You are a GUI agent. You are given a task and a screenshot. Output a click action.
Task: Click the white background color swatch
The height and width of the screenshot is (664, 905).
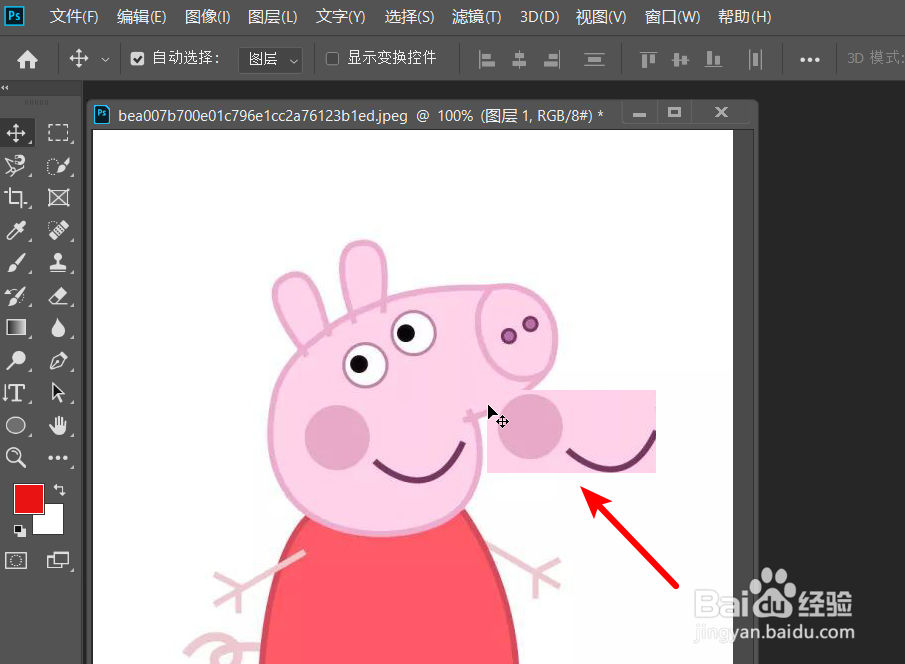coord(53,523)
